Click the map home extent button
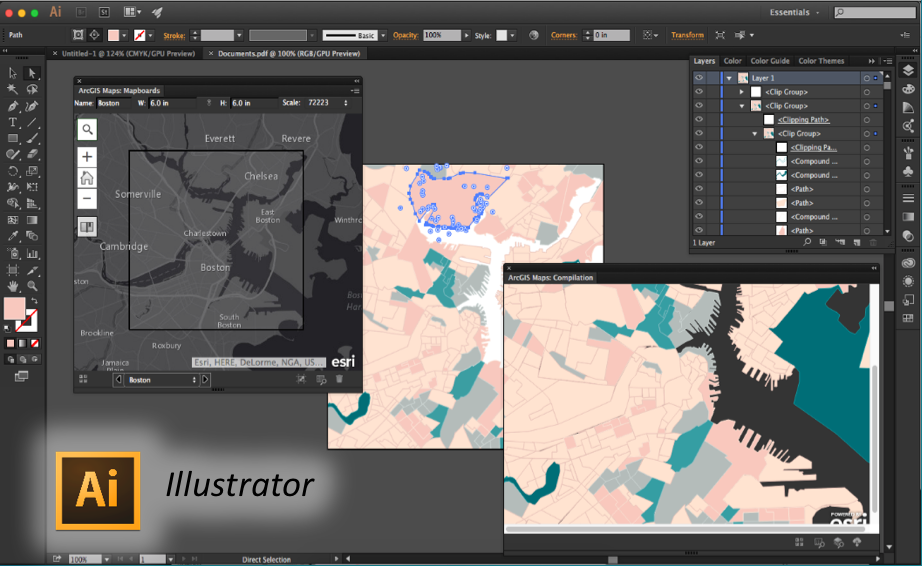The height and width of the screenshot is (566, 922). (88, 178)
